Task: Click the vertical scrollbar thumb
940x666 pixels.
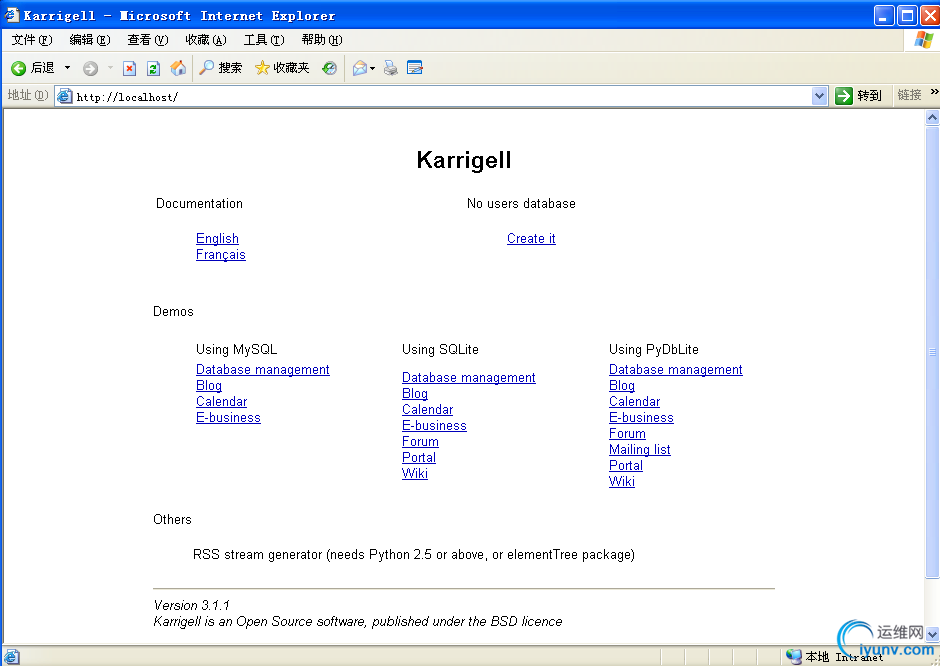Action: [932, 352]
